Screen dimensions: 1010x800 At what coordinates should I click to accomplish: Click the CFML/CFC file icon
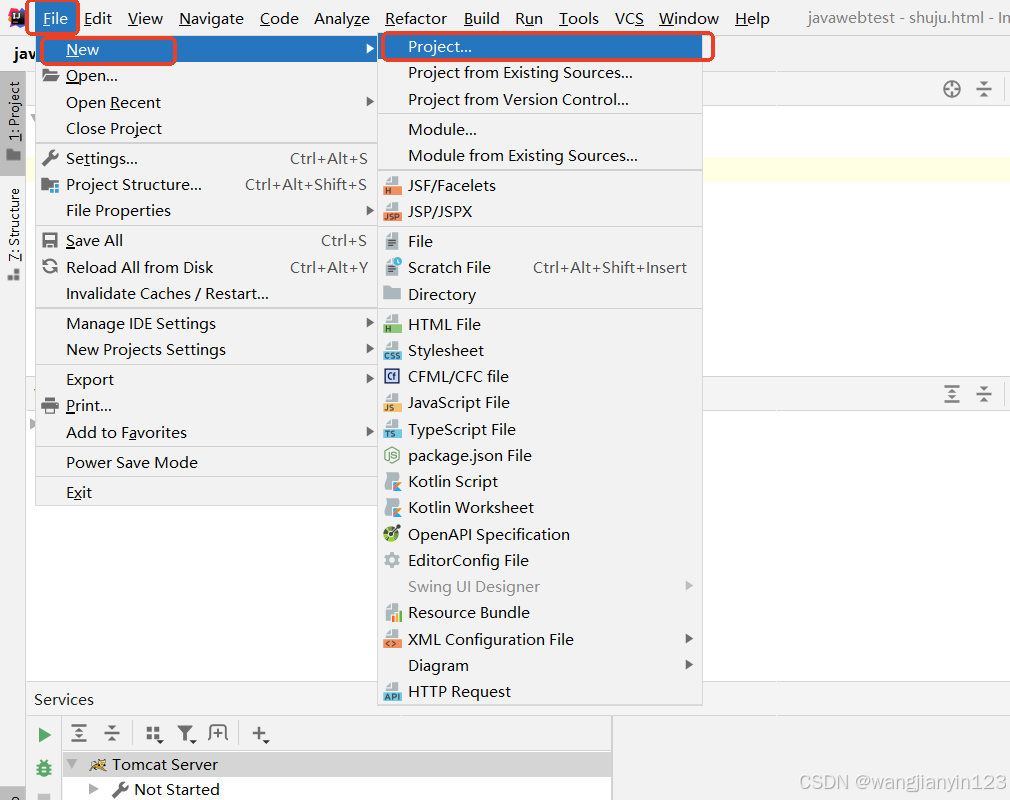(x=392, y=376)
